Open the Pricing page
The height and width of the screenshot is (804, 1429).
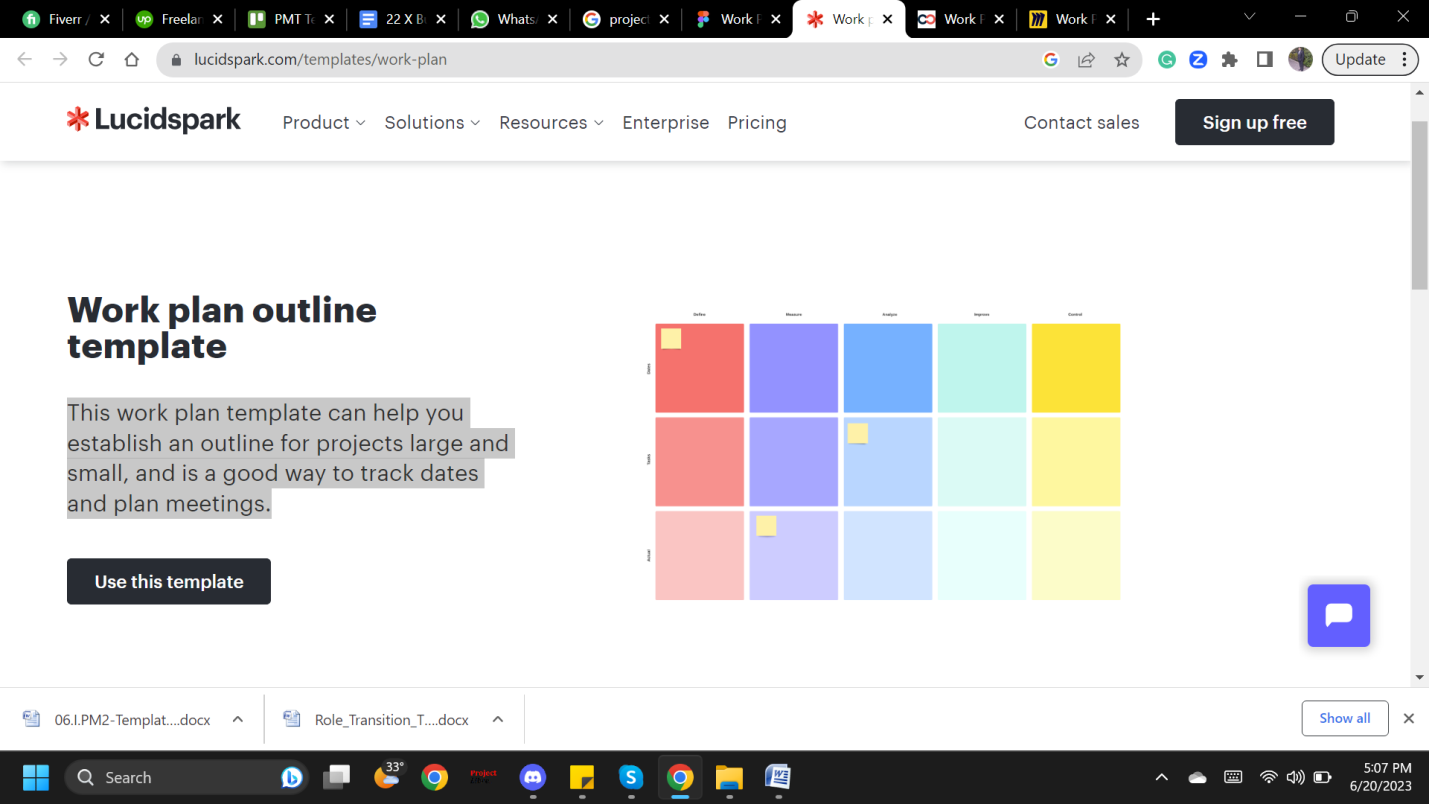[757, 123]
